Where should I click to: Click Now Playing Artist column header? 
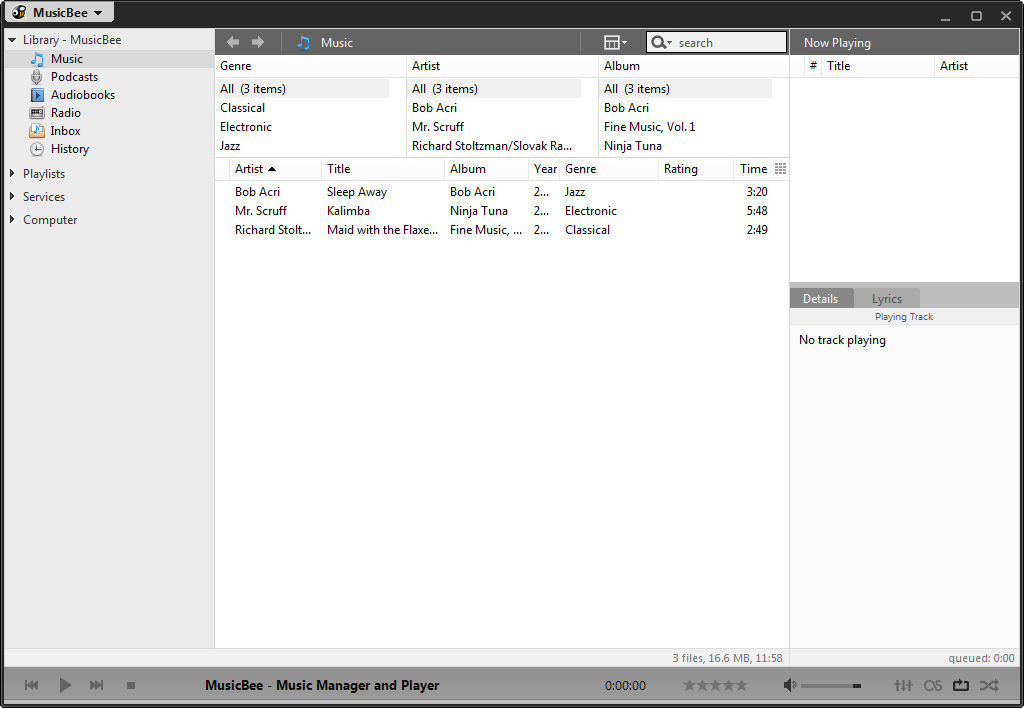tap(976, 66)
